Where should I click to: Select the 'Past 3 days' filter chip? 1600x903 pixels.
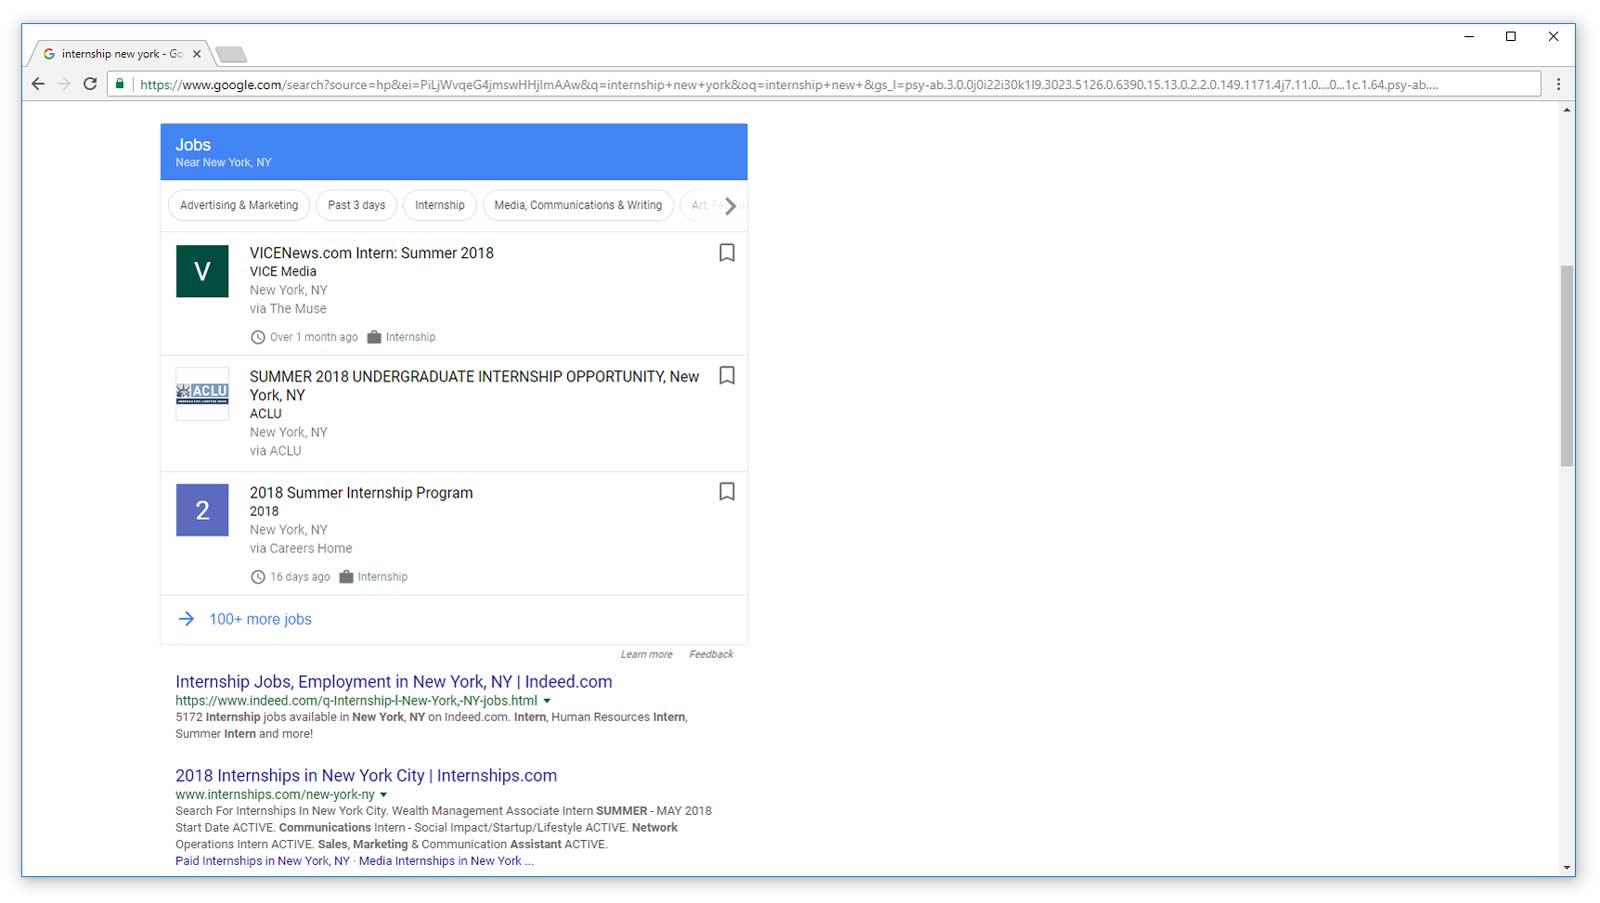tap(356, 205)
